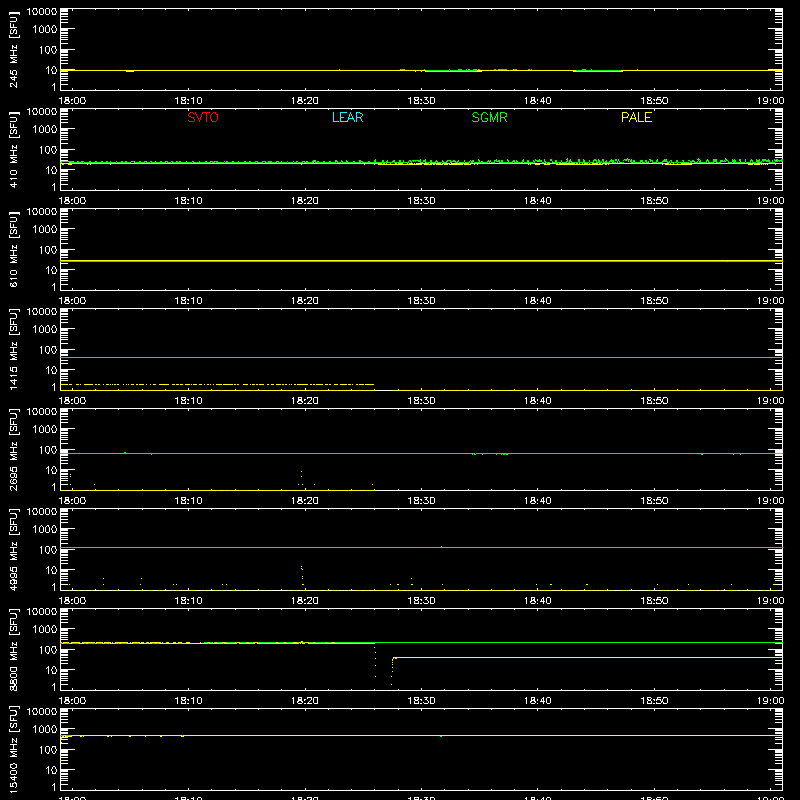
Task: Click the green SGMR trace in 1415 MHz plot
Action: (x=421, y=358)
